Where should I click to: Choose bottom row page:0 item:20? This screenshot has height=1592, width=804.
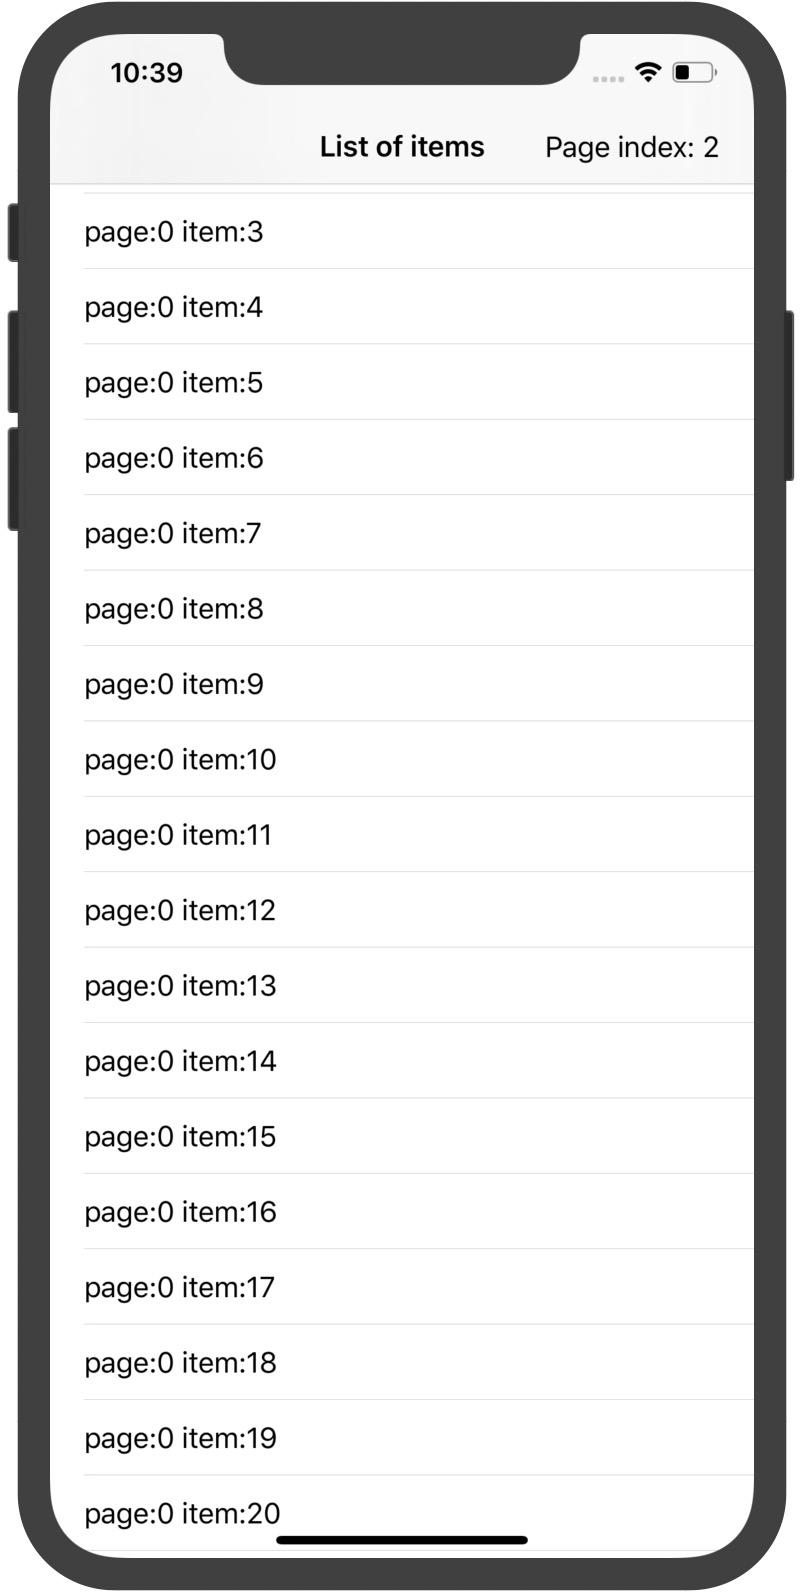pos(402,1514)
